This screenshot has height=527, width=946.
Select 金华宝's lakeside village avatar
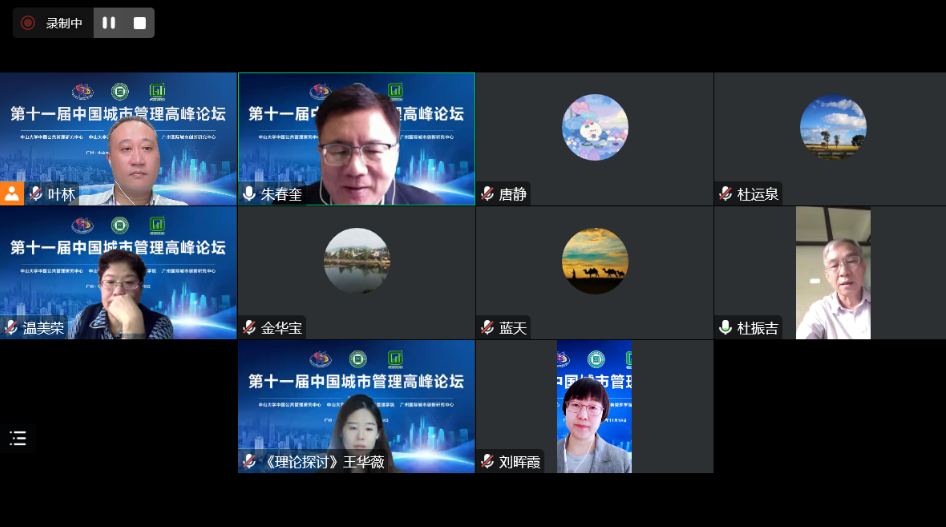[357, 261]
